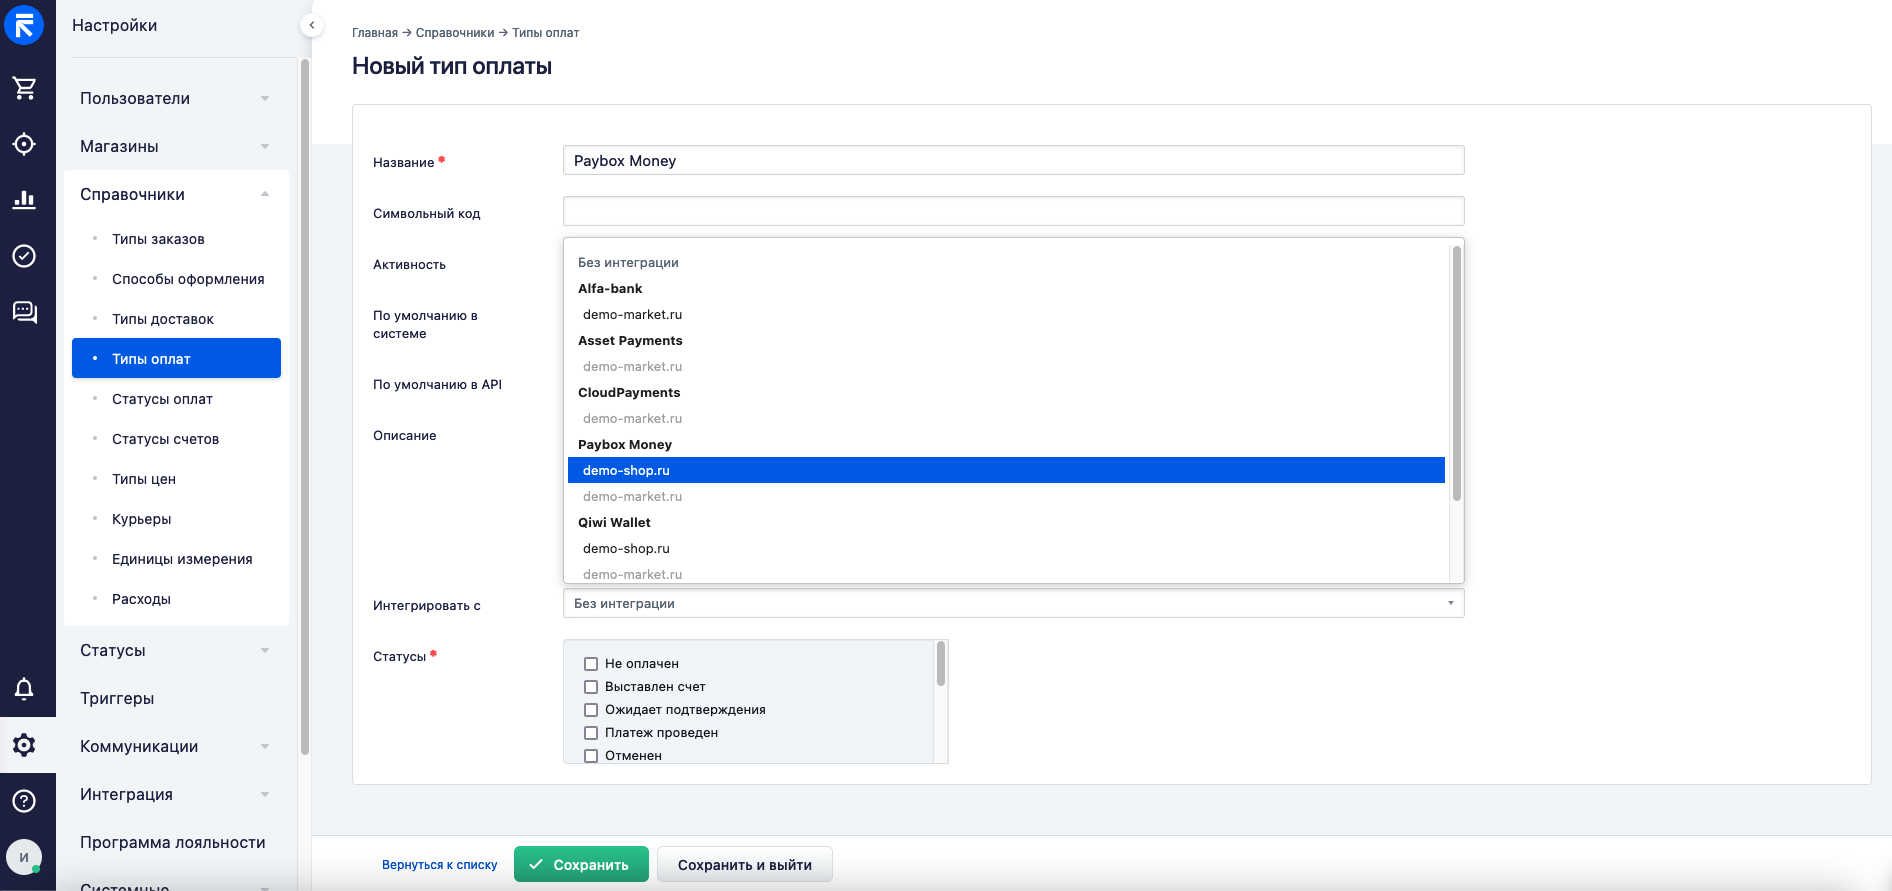Image resolution: width=1892 pixels, height=891 pixels.
Task: Click the settings sidebar scrollbar
Action: pyautogui.click(x=305, y=406)
